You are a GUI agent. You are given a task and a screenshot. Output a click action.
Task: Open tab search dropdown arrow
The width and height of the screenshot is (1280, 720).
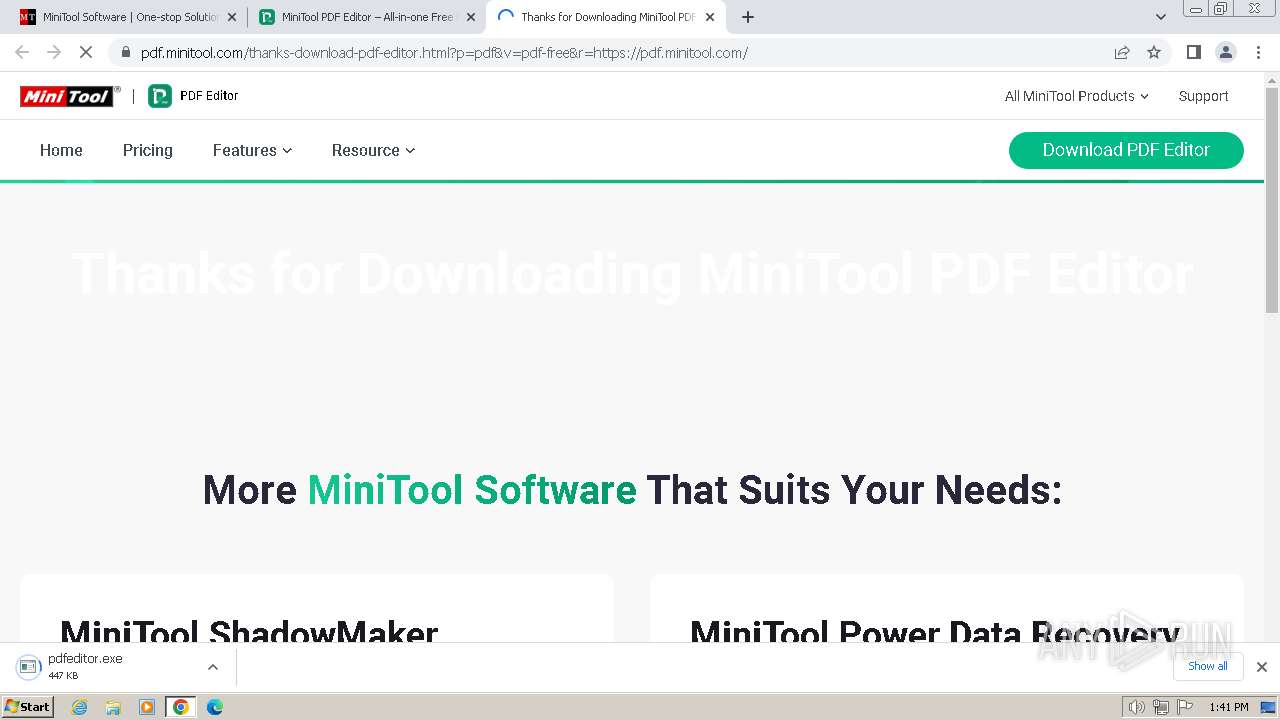coord(1161,17)
